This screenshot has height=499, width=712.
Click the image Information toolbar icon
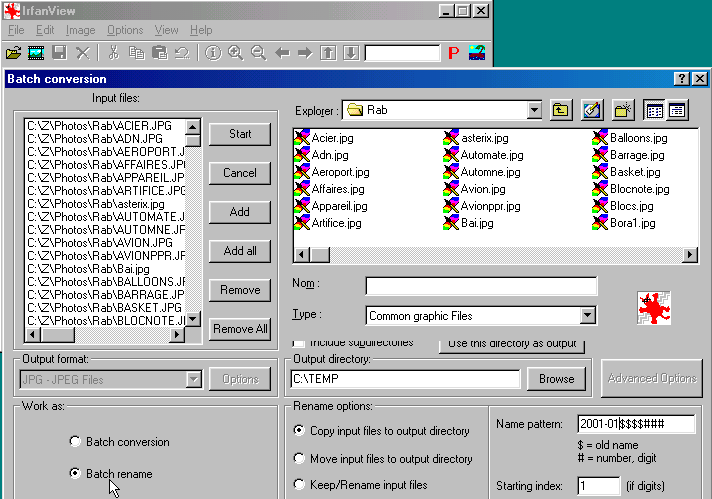213,52
